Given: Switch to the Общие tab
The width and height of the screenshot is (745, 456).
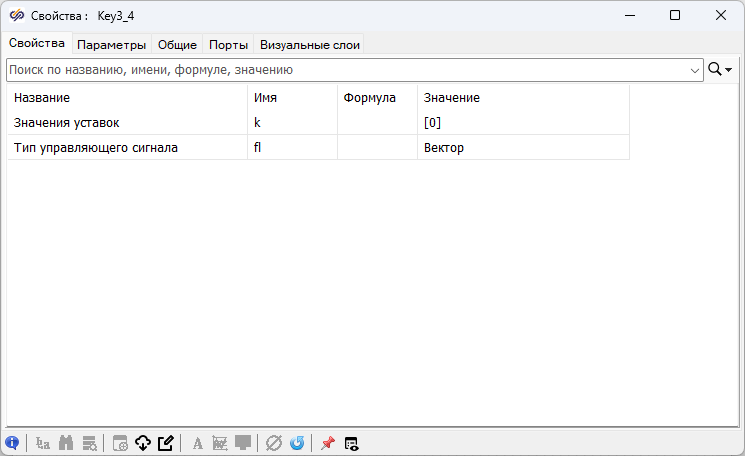Looking at the screenshot, I should 177,44.
